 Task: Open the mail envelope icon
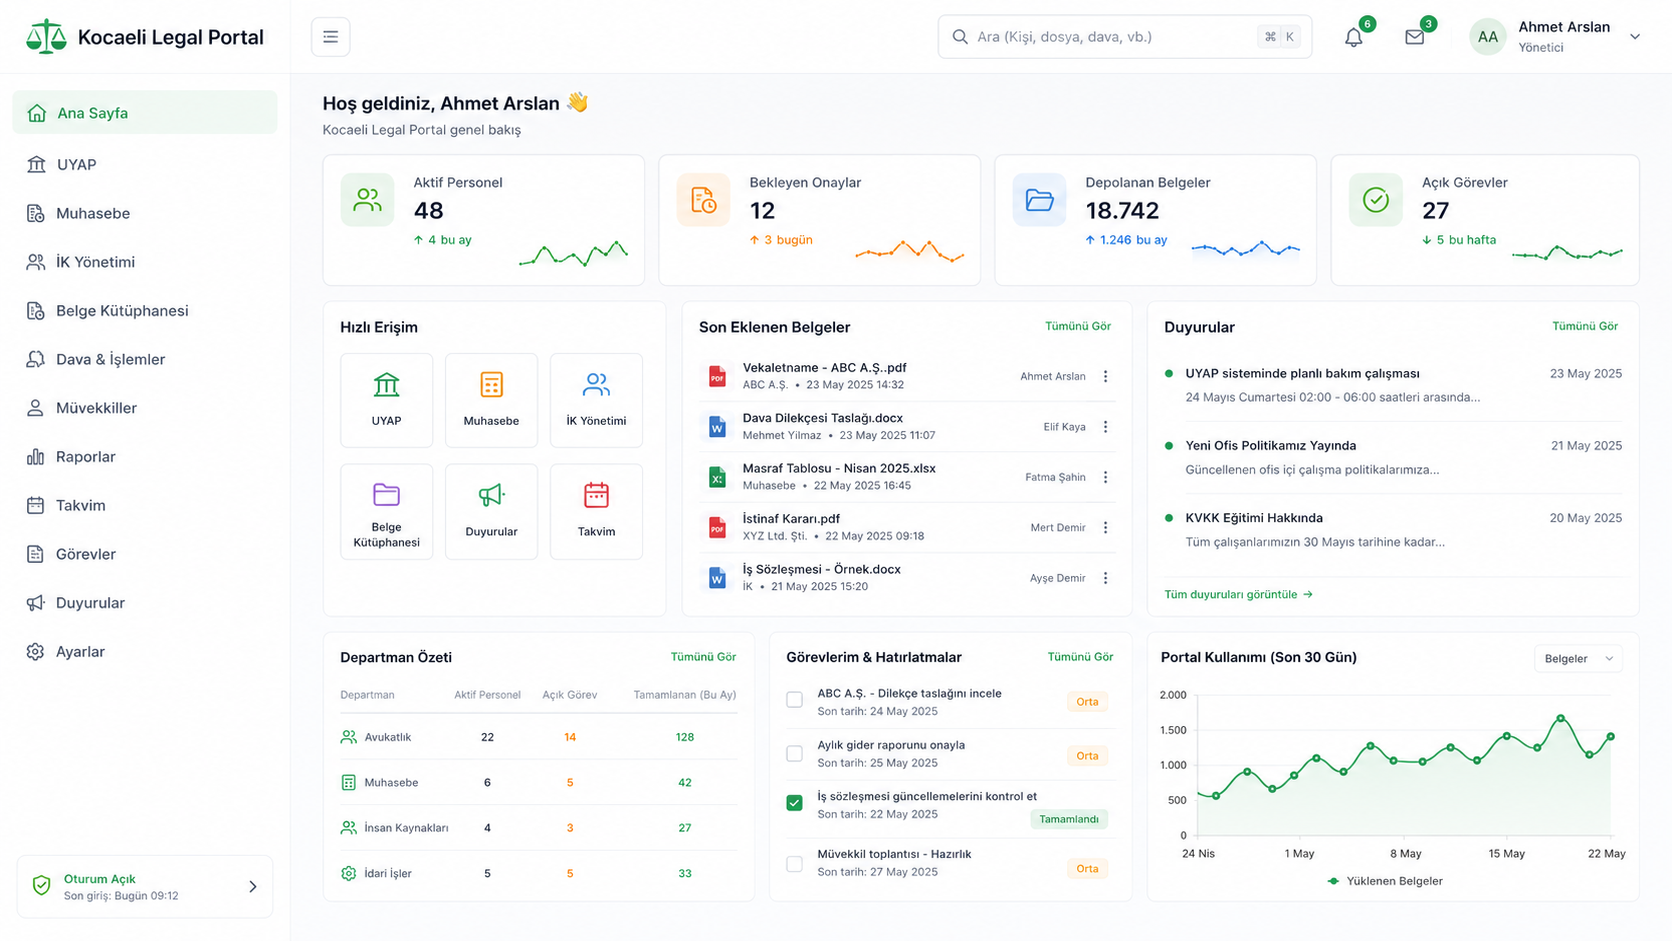coord(1414,37)
